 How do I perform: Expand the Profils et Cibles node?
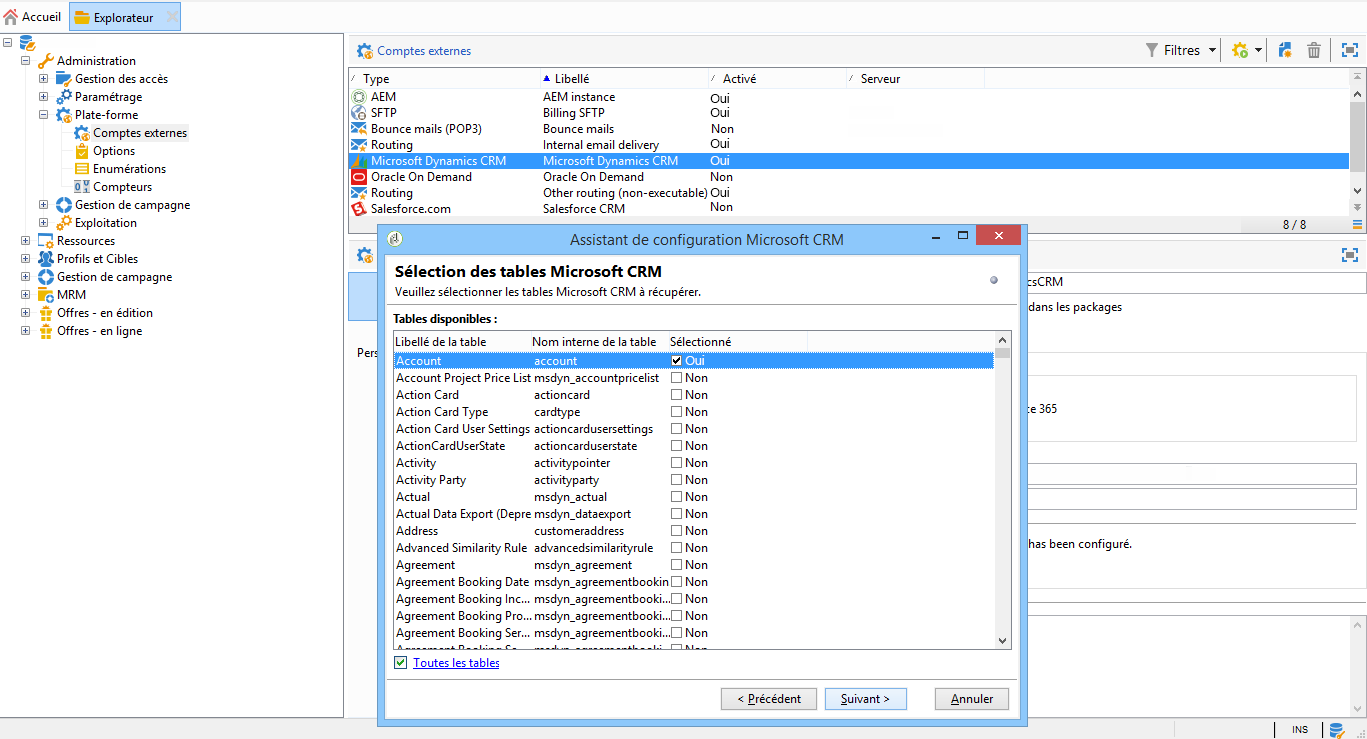tap(26, 259)
